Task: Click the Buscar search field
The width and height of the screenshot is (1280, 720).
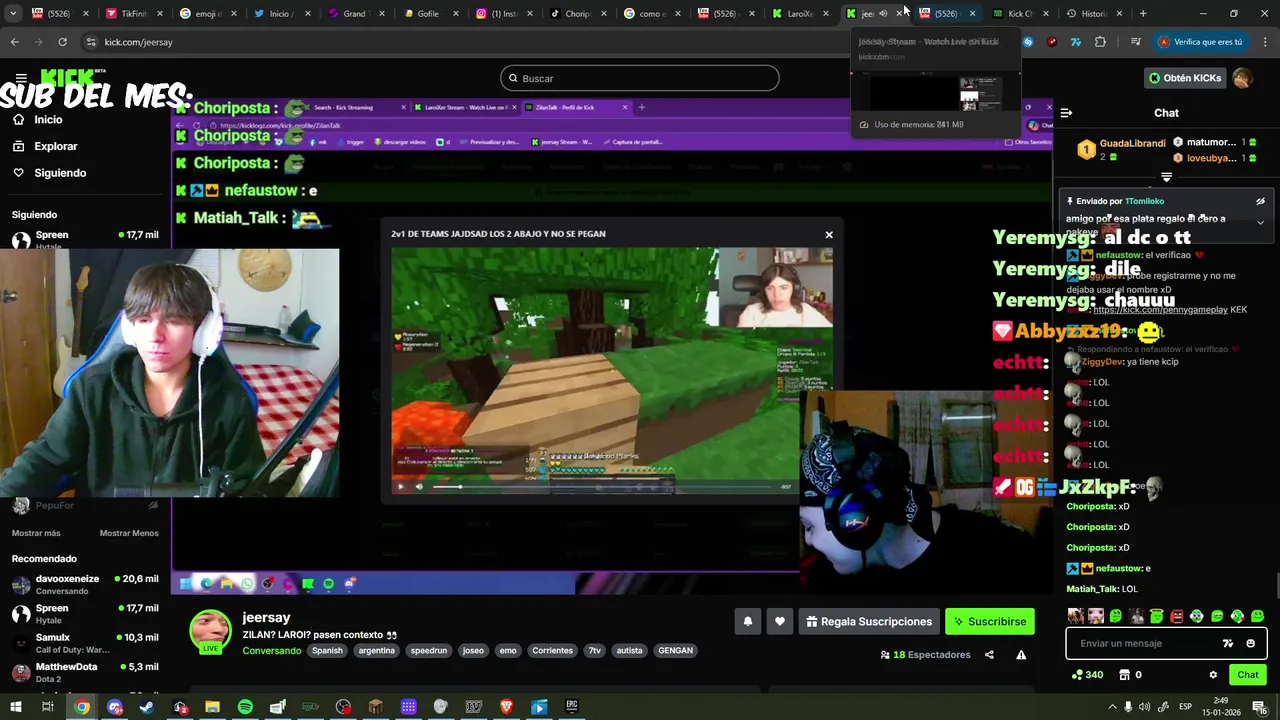Action: (x=640, y=78)
